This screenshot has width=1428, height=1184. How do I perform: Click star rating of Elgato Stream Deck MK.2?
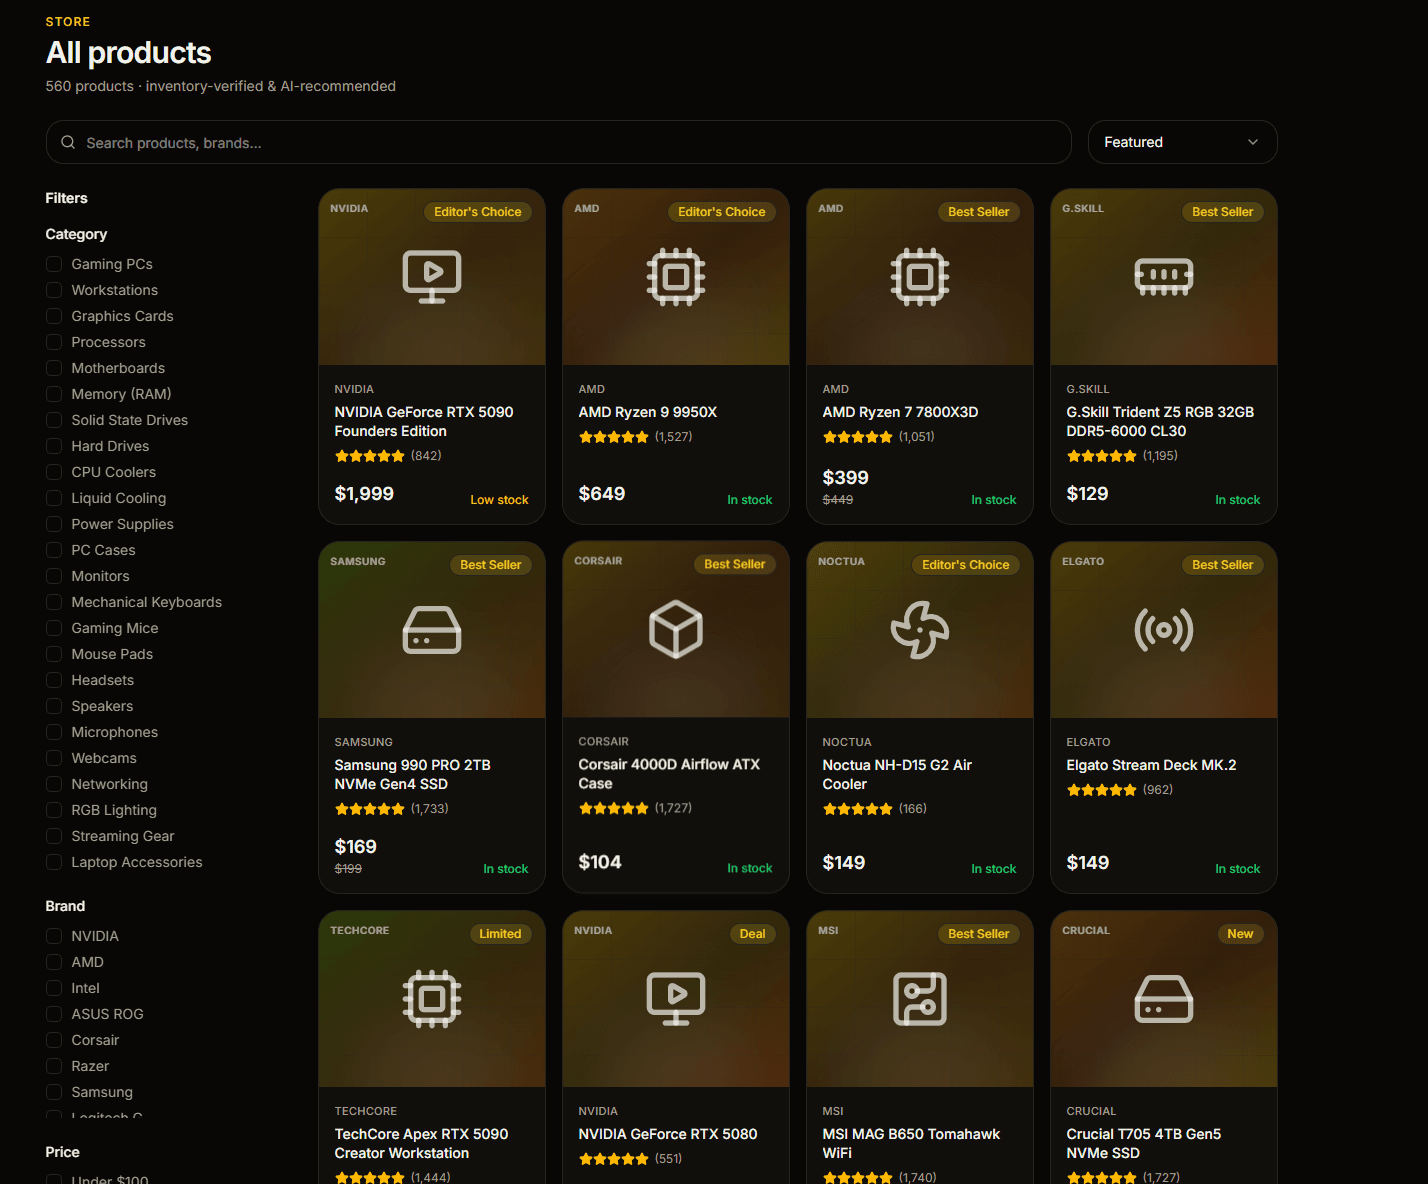coord(1102,790)
